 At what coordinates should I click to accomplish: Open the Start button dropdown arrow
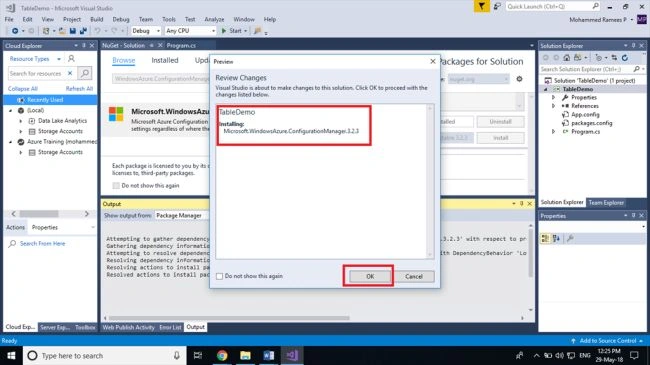tap(245, 31)
